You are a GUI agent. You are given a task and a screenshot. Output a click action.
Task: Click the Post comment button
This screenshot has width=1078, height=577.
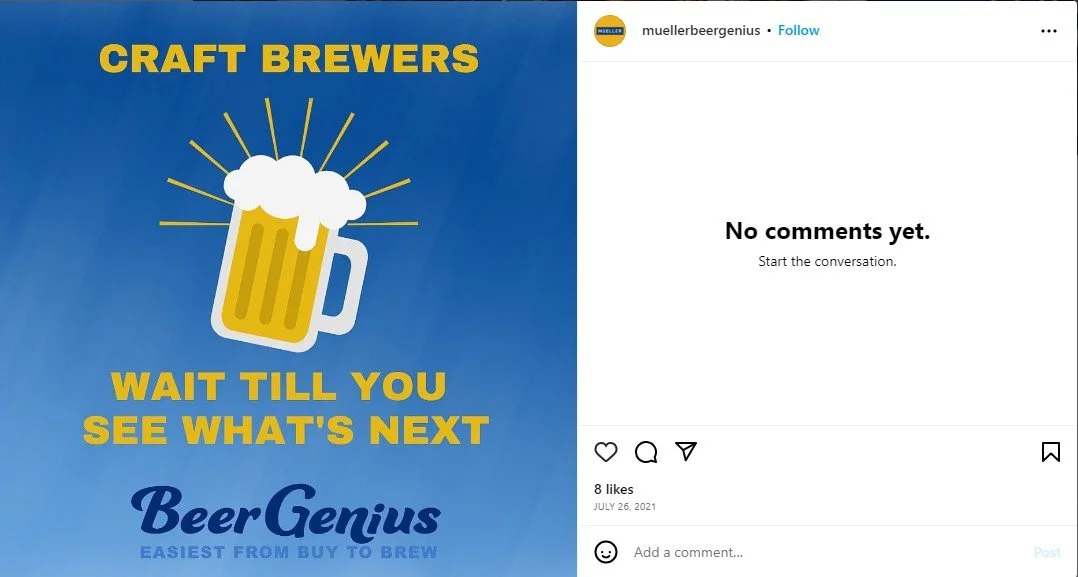tap(1047, 552)
